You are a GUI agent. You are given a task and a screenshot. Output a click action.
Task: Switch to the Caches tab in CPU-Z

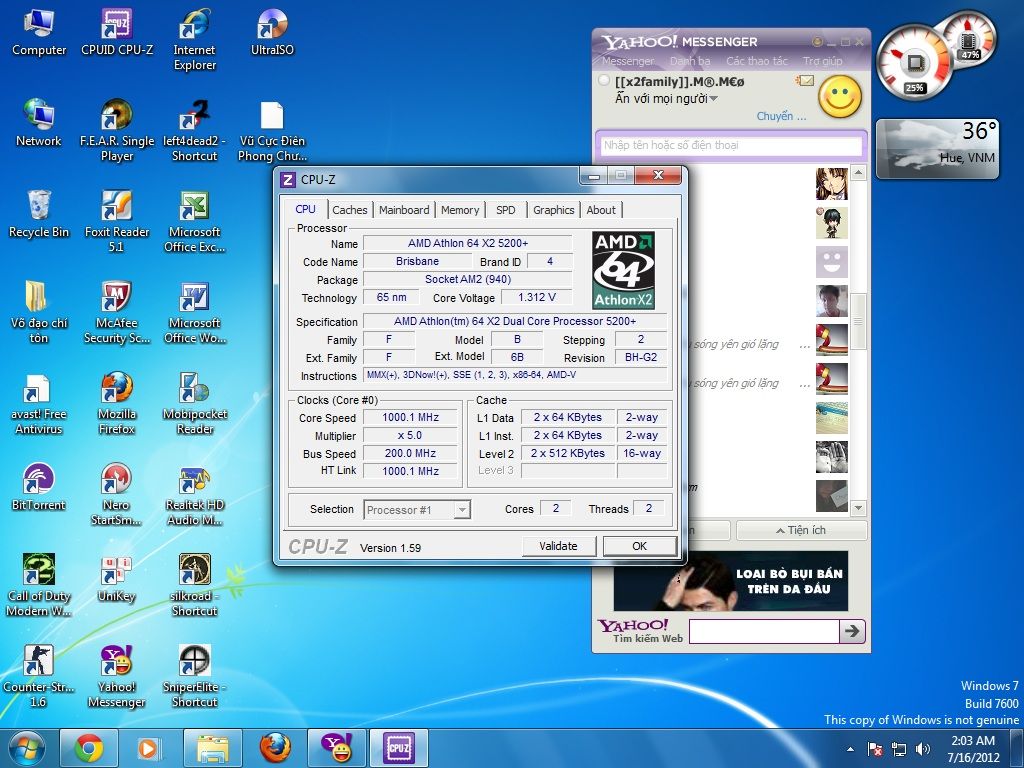pyautogui.click(x=349, y=210)
